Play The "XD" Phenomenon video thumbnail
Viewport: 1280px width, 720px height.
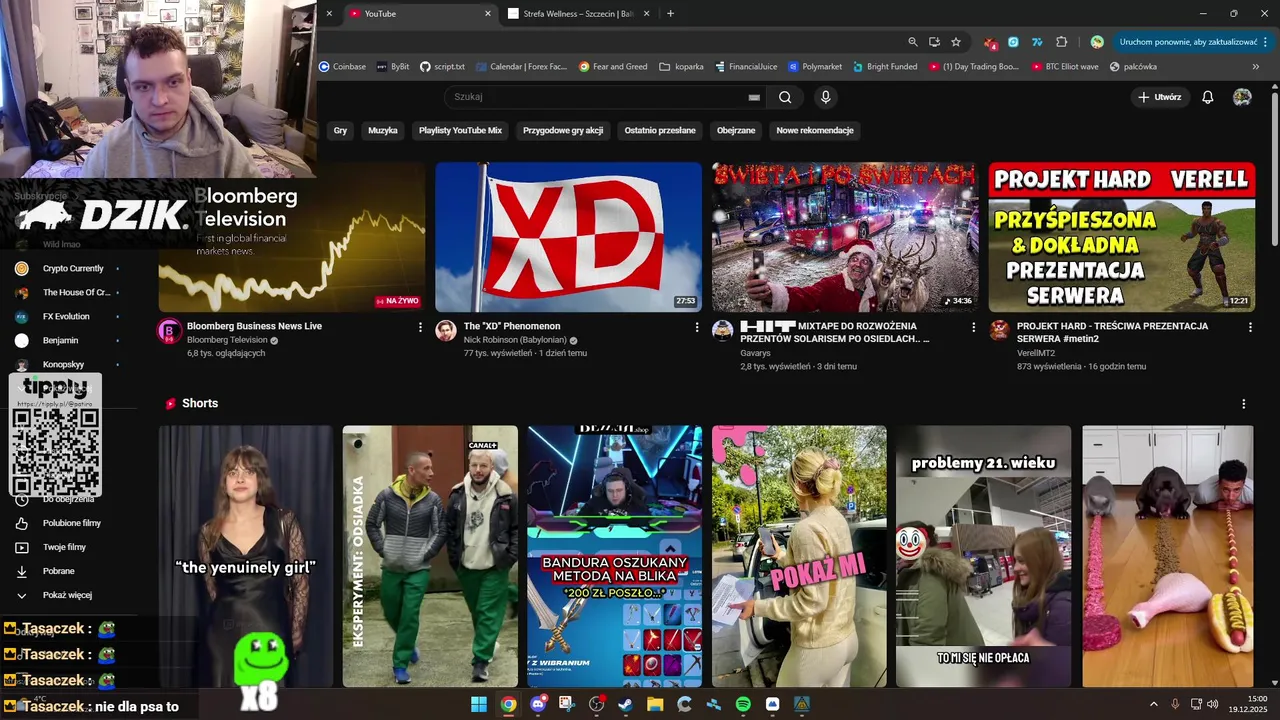[568, 237]
